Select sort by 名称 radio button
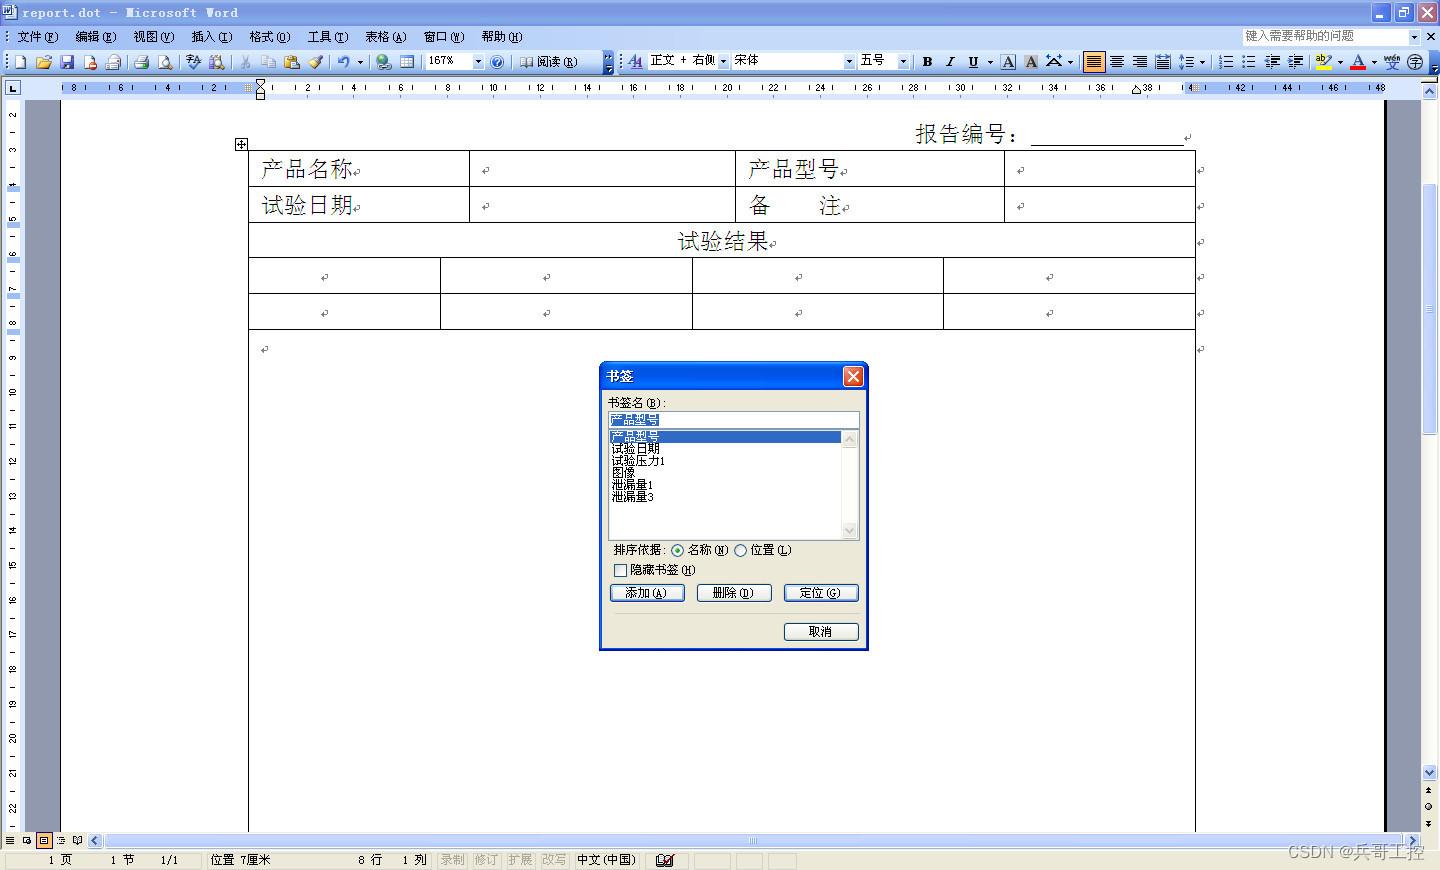1440x870 pixels. click(x=678, y=551)
